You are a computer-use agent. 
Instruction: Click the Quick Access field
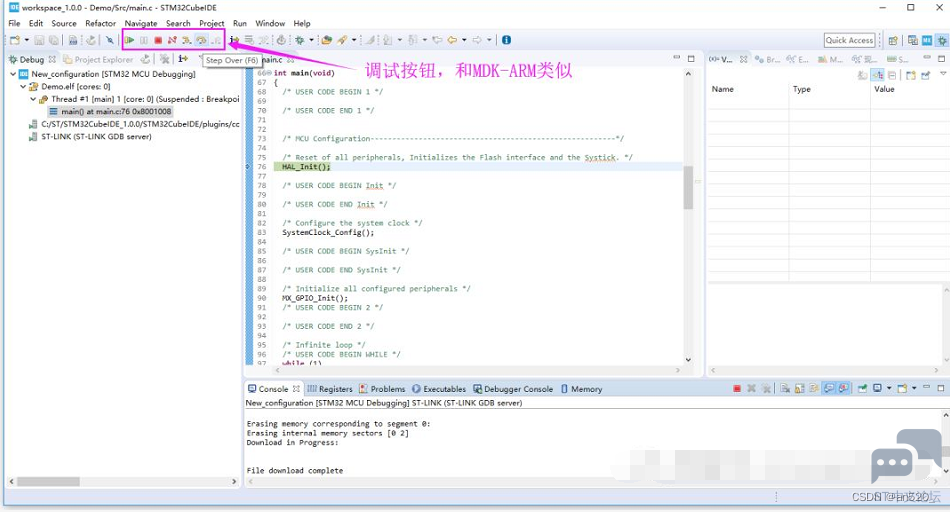[x=849, y=41]
